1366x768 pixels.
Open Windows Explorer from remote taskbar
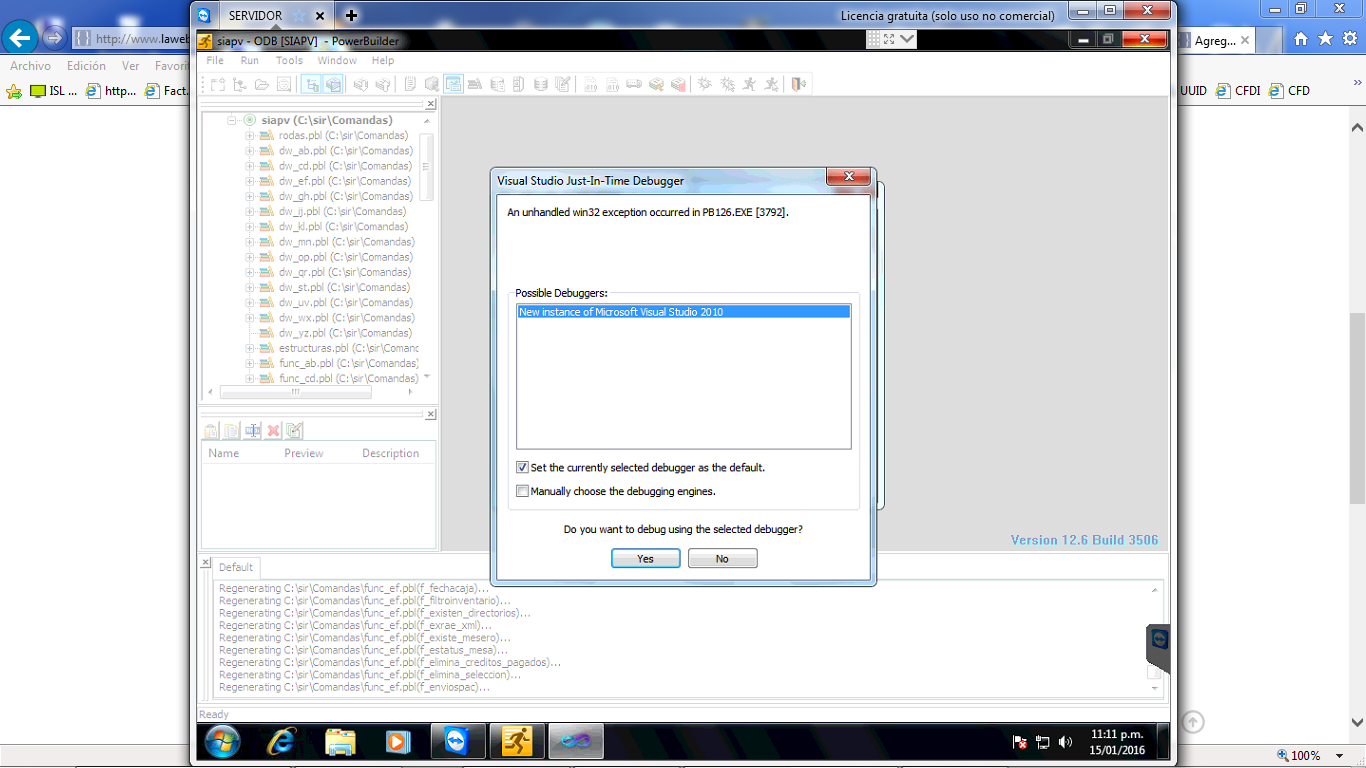(x=341, y=741)
